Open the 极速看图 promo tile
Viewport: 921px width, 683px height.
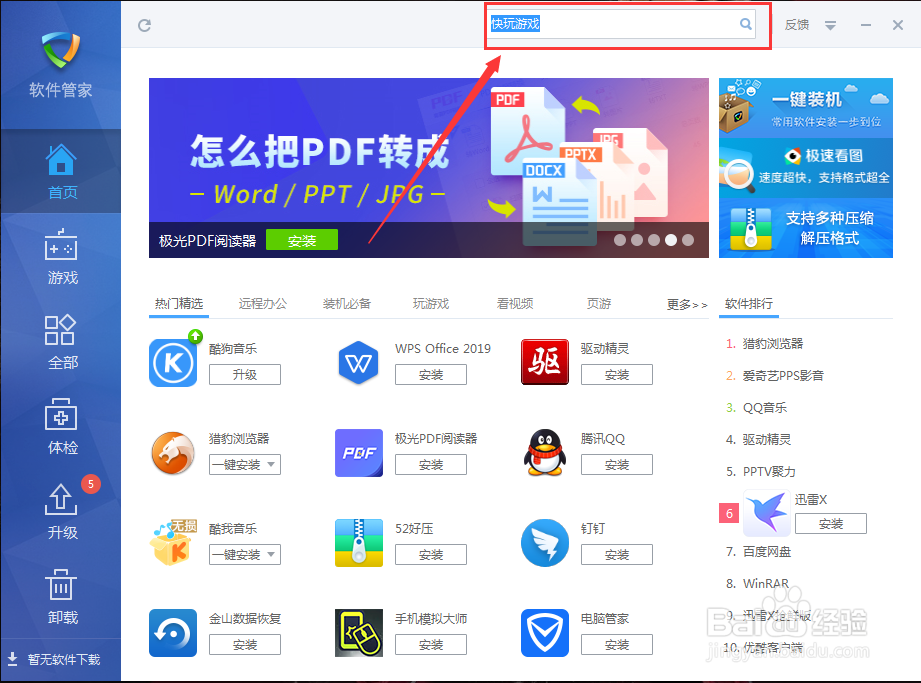[806, 168]
